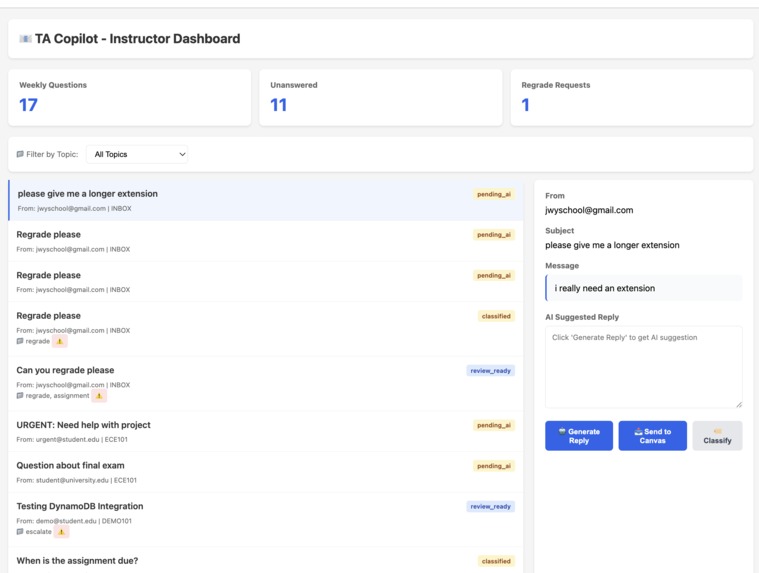759x573 pixels.
Task: Click pending_ai badge on Question about final exam
Action: pos(494,466)
